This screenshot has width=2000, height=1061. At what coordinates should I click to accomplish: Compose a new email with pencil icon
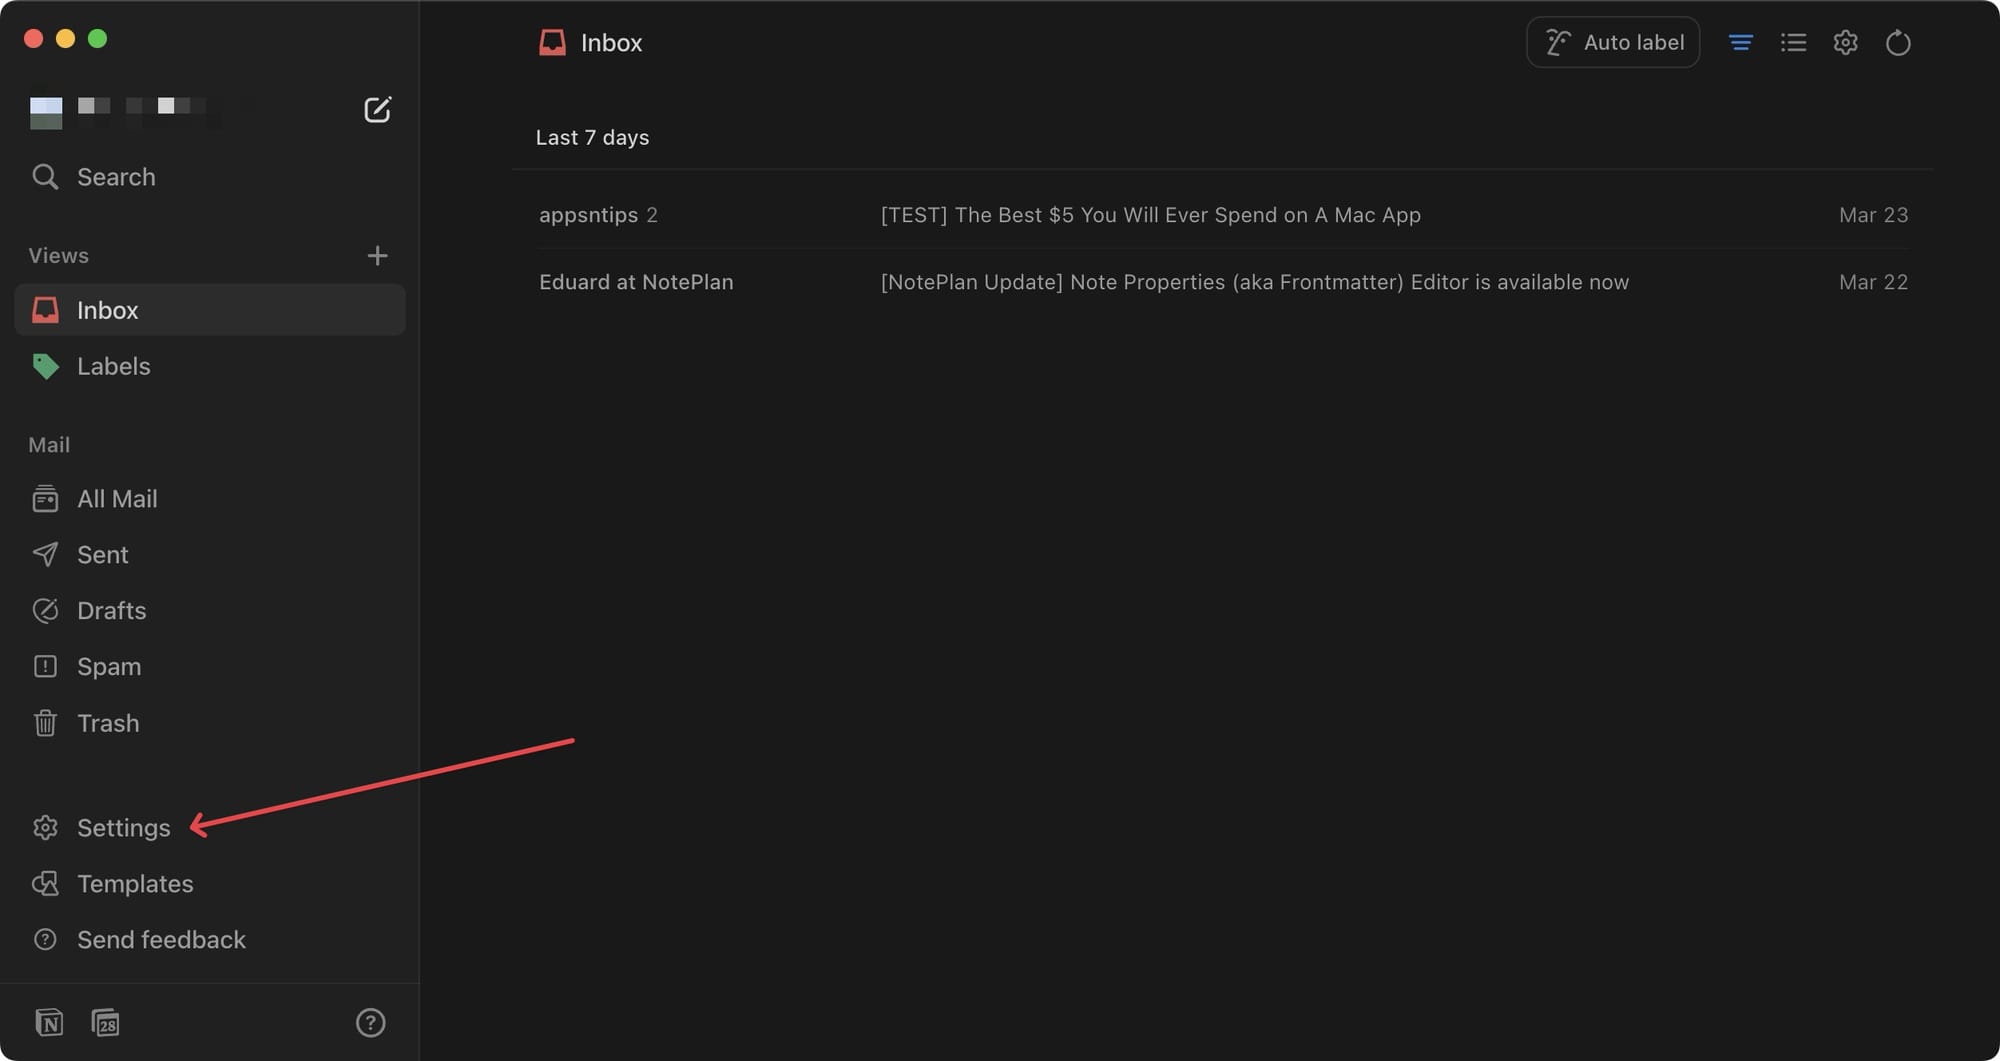pos(377,109)
